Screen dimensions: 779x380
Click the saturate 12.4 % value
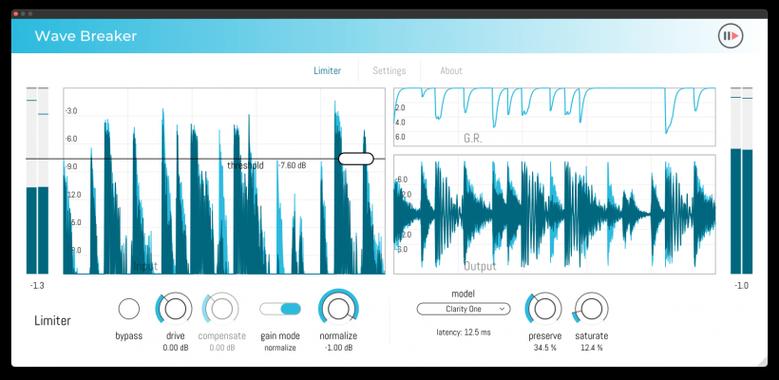pos(591,348)
